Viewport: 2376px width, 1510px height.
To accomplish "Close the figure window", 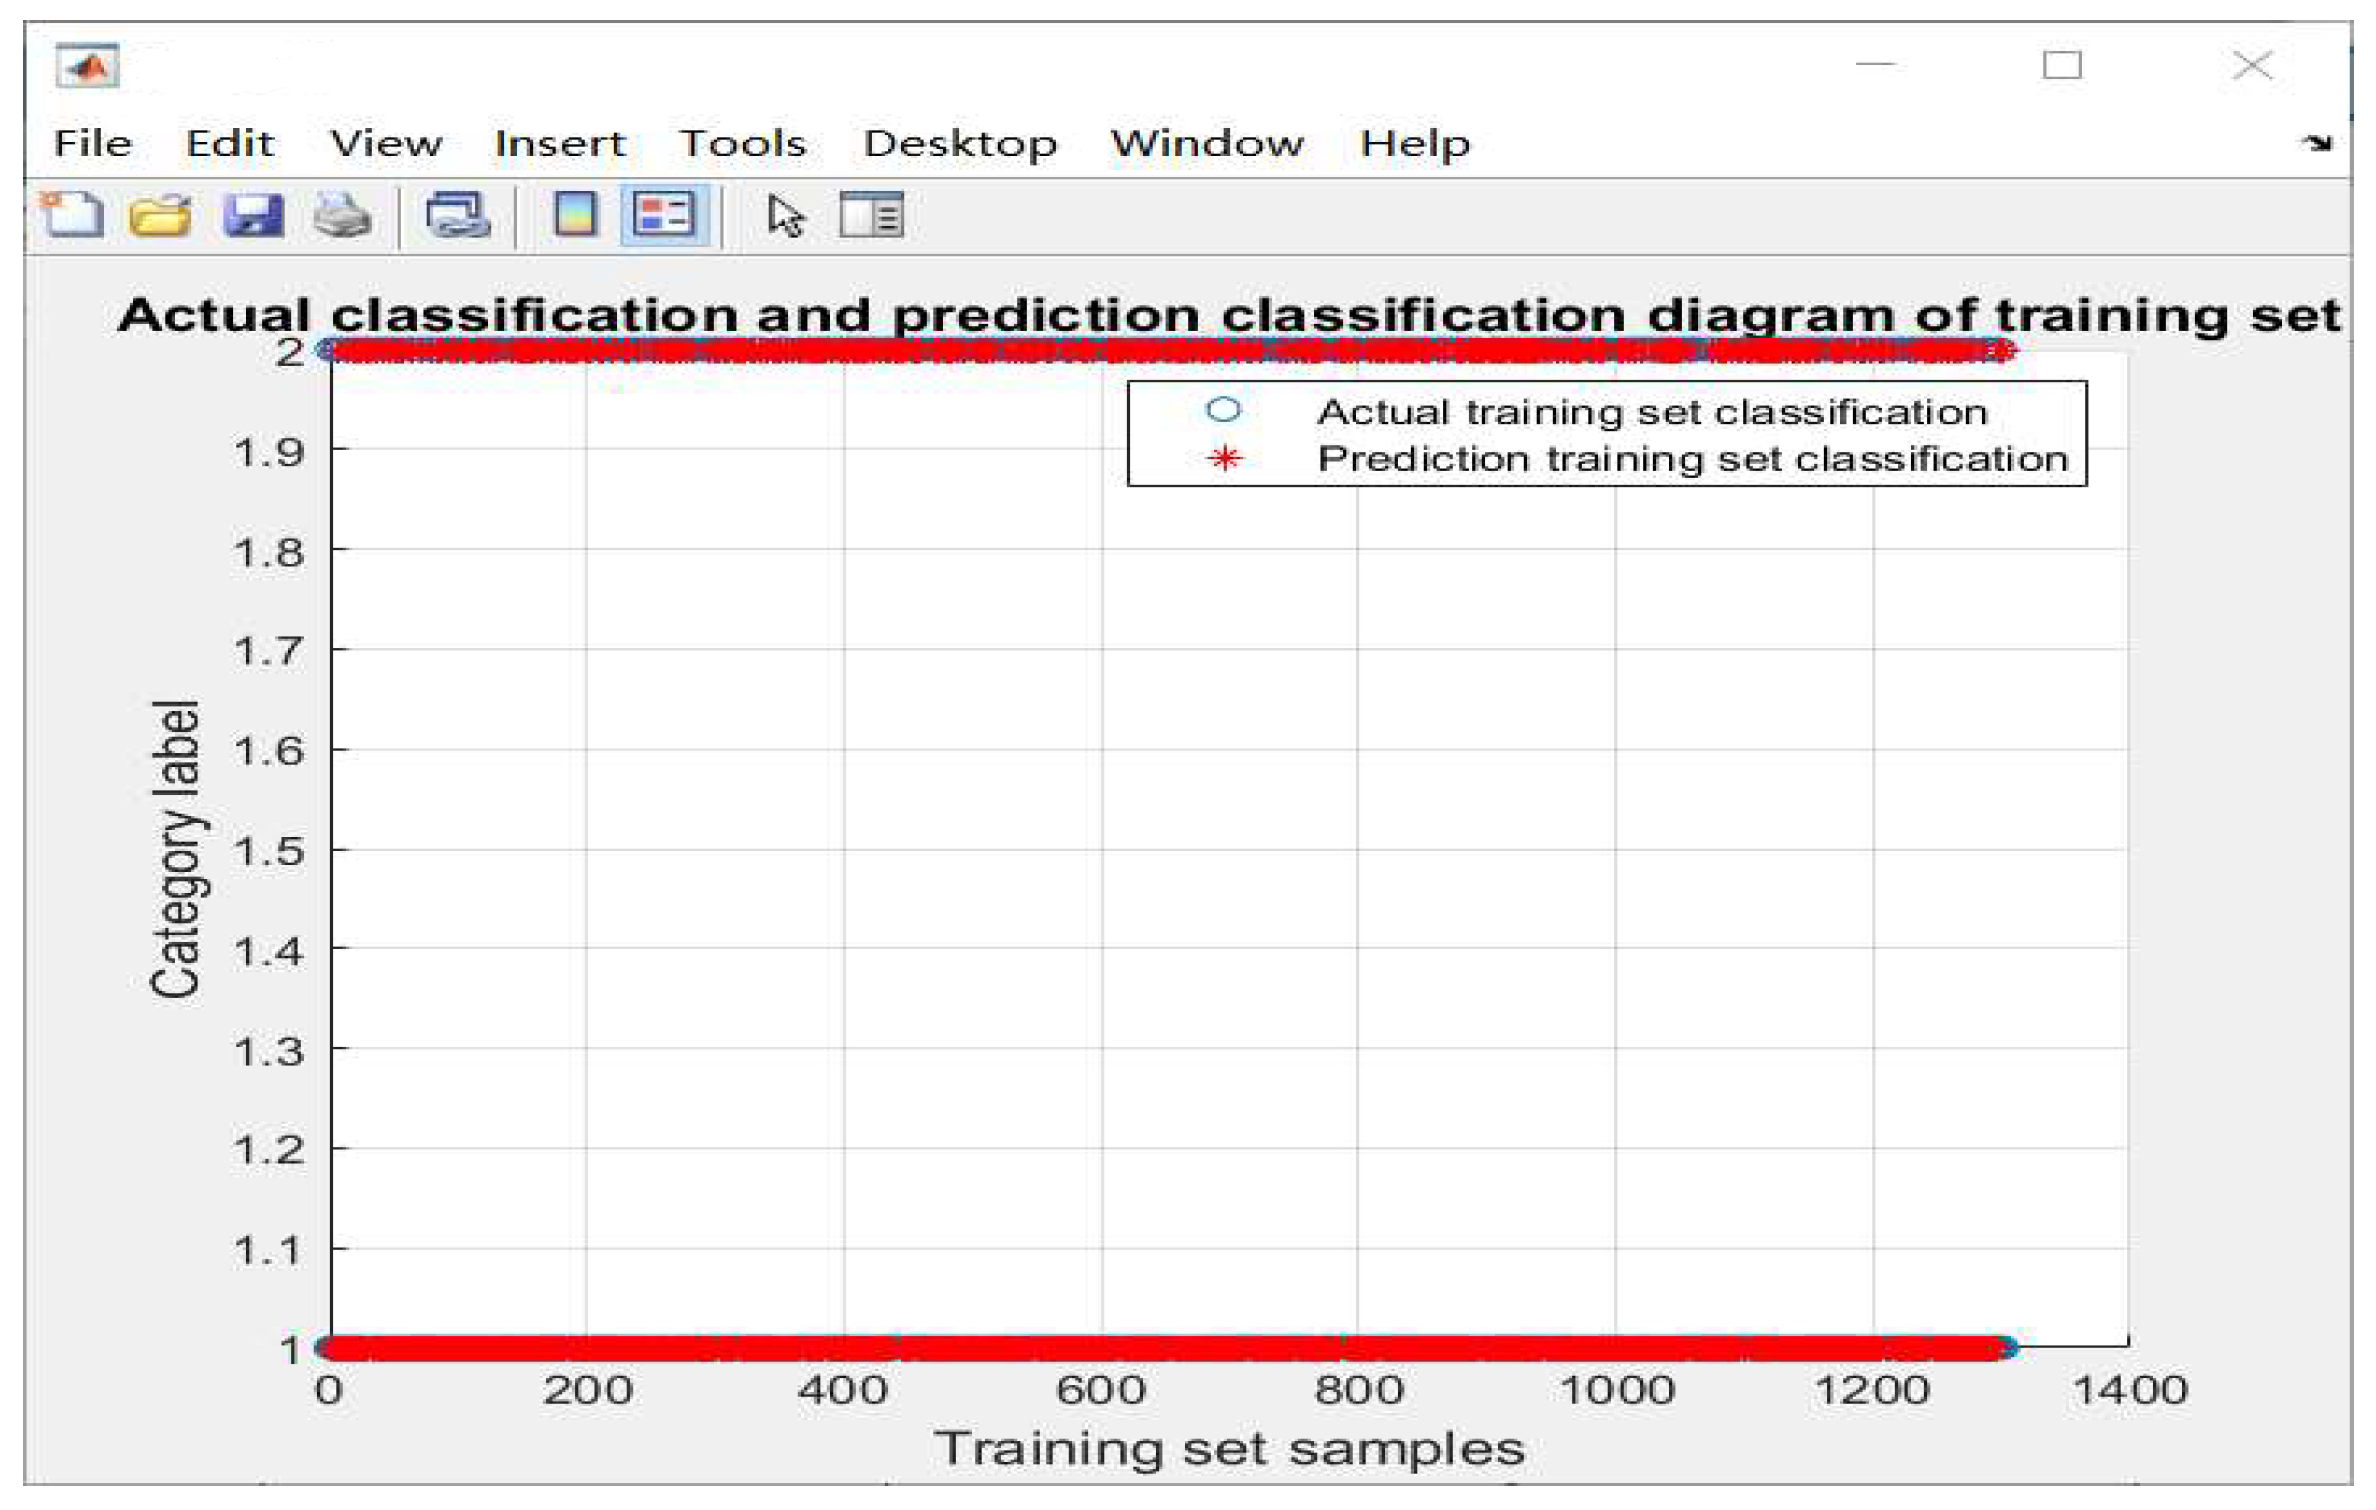I will pyautogui.click(x=2252, y=65).
